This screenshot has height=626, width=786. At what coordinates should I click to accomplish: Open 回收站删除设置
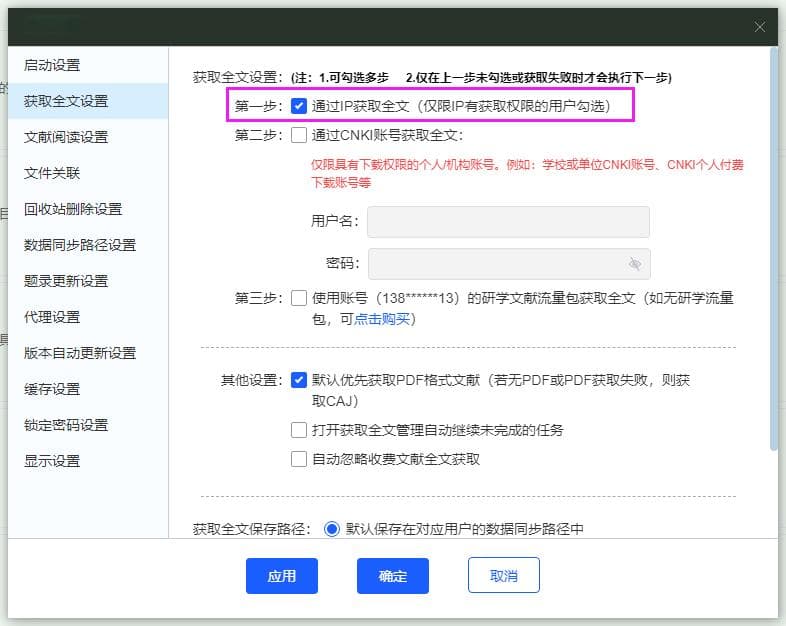click(x=73, y=209)
